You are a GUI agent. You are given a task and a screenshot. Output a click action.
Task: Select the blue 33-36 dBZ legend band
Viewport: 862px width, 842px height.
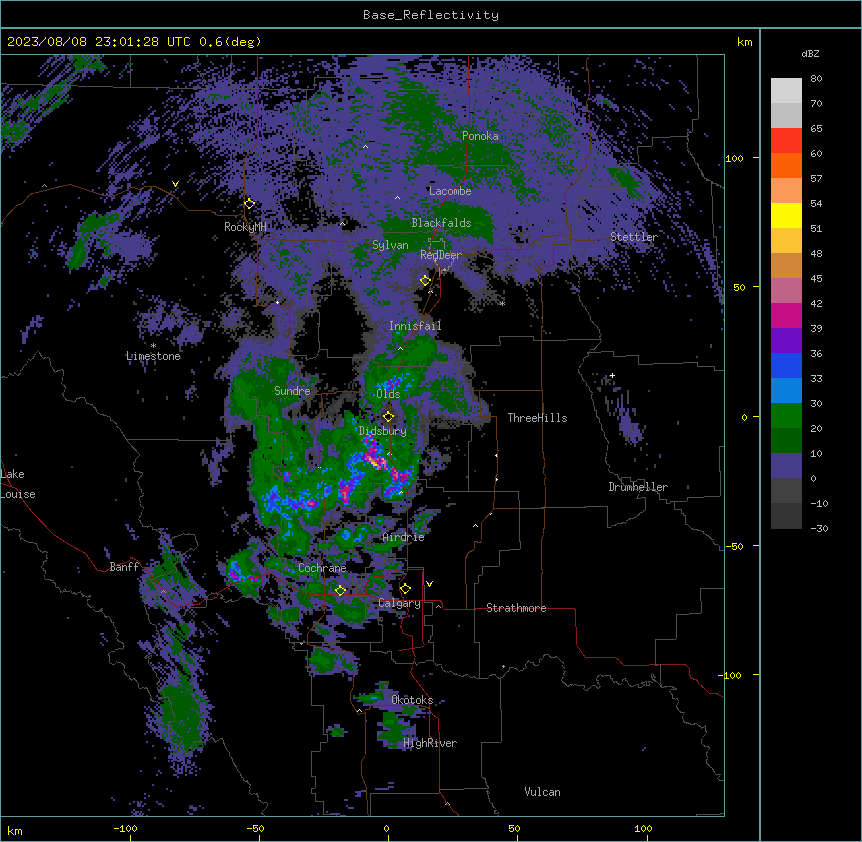786,365
